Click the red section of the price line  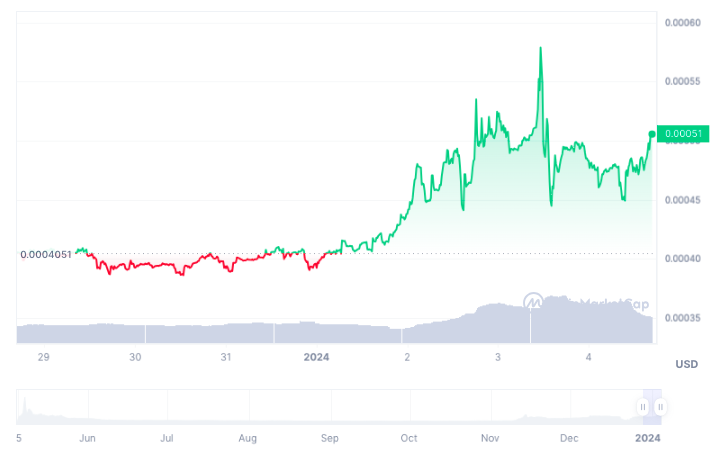(x=150, y=266)
